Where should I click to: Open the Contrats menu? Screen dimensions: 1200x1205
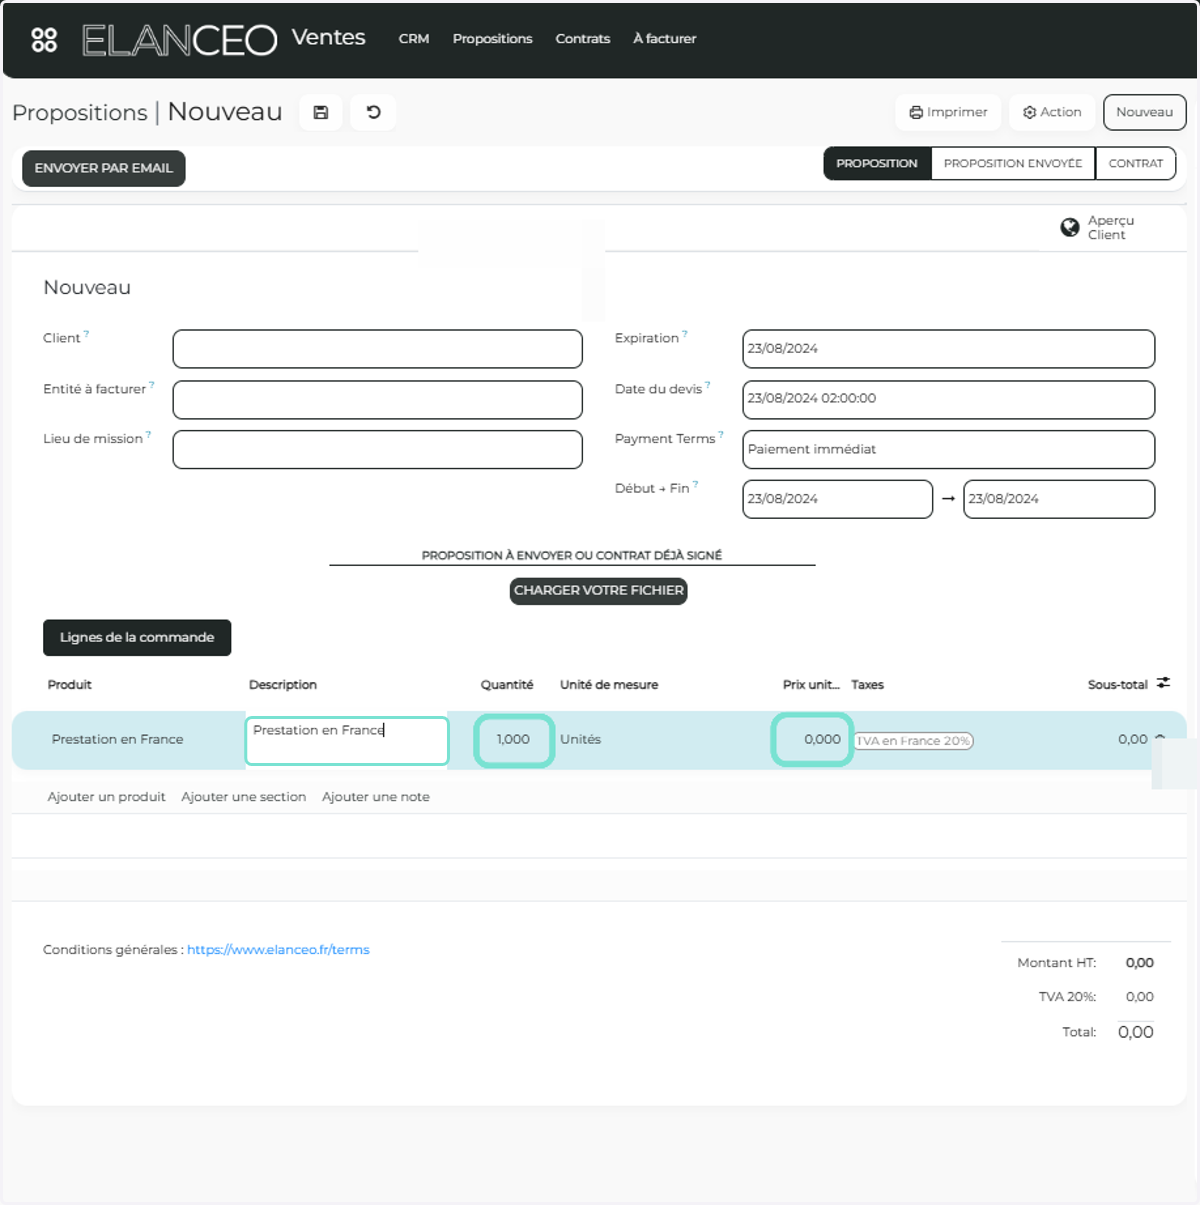click(583, 39)
